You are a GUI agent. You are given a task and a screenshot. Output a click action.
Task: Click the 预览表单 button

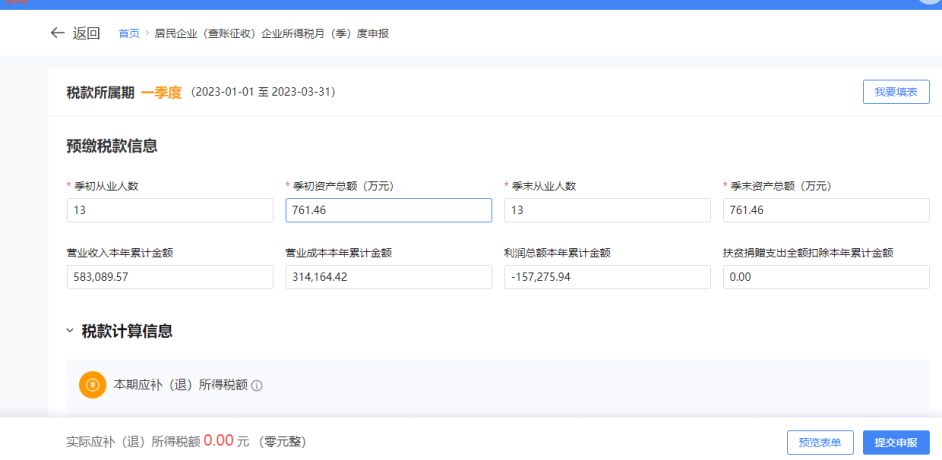(x=820, y=443)
